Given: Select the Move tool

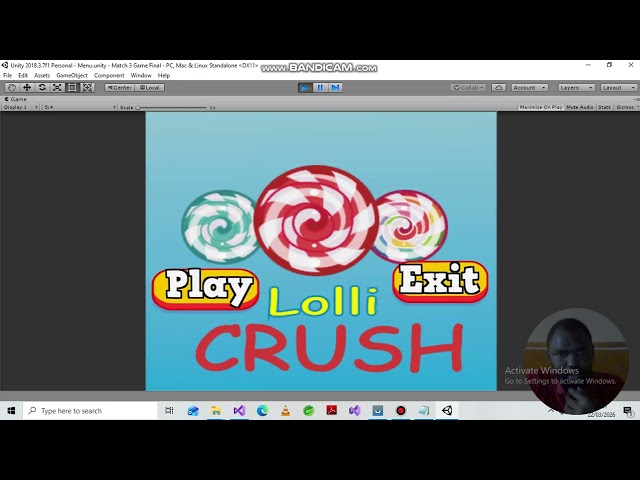Looking at the screenshot, I should [x=27, y=87].
